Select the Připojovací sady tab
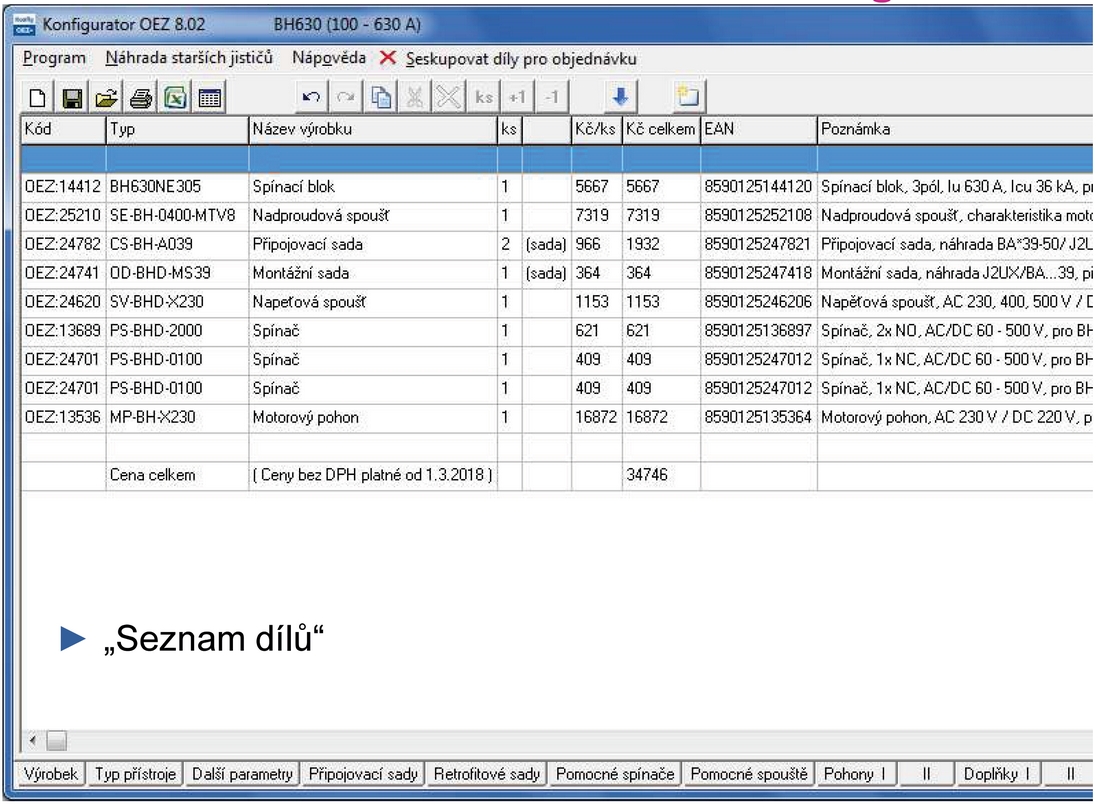This screenshot has width=1100, height=807. coord(363,774)
